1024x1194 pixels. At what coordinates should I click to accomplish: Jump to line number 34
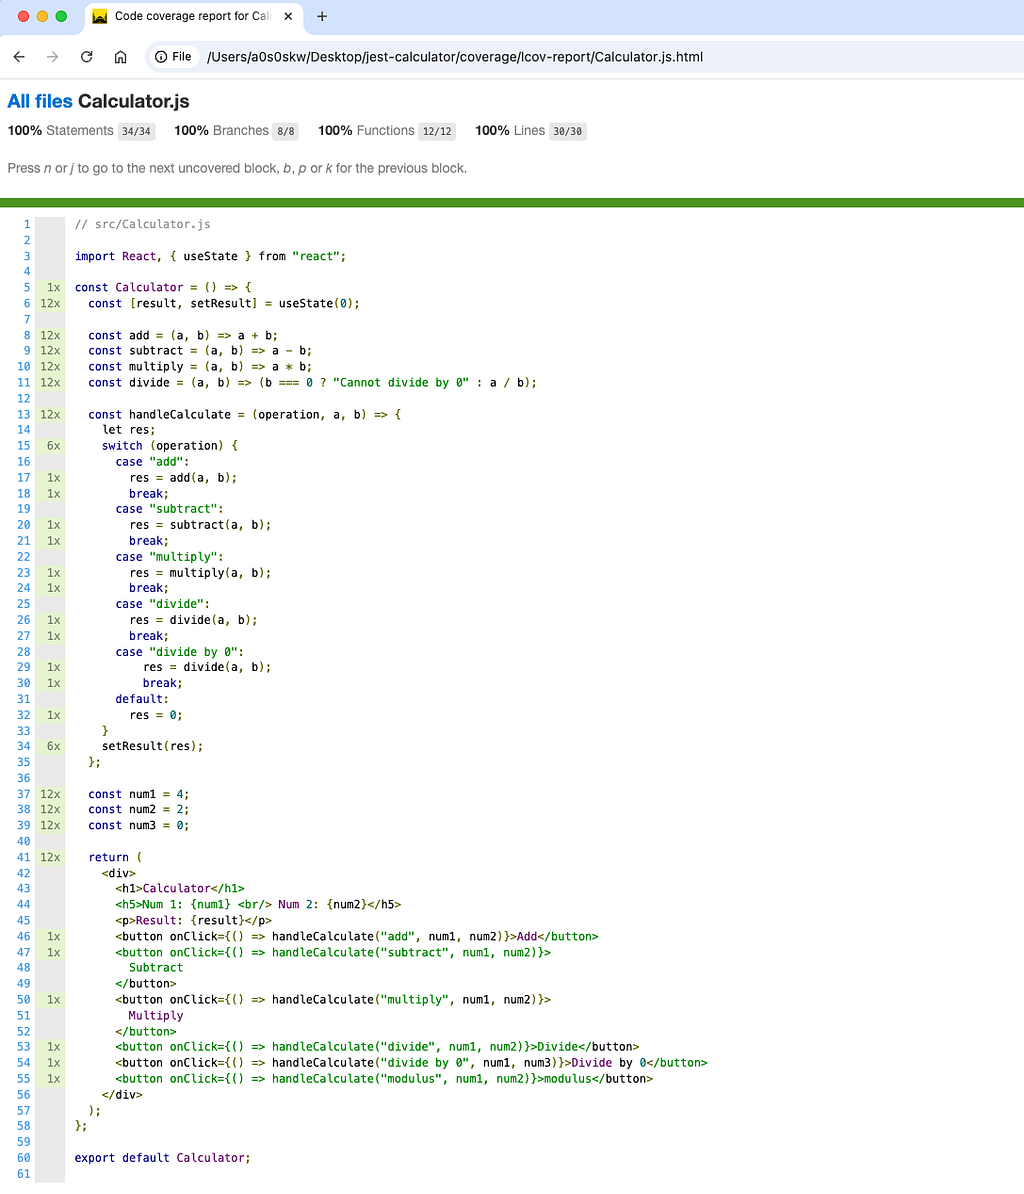tap(24, 746)
